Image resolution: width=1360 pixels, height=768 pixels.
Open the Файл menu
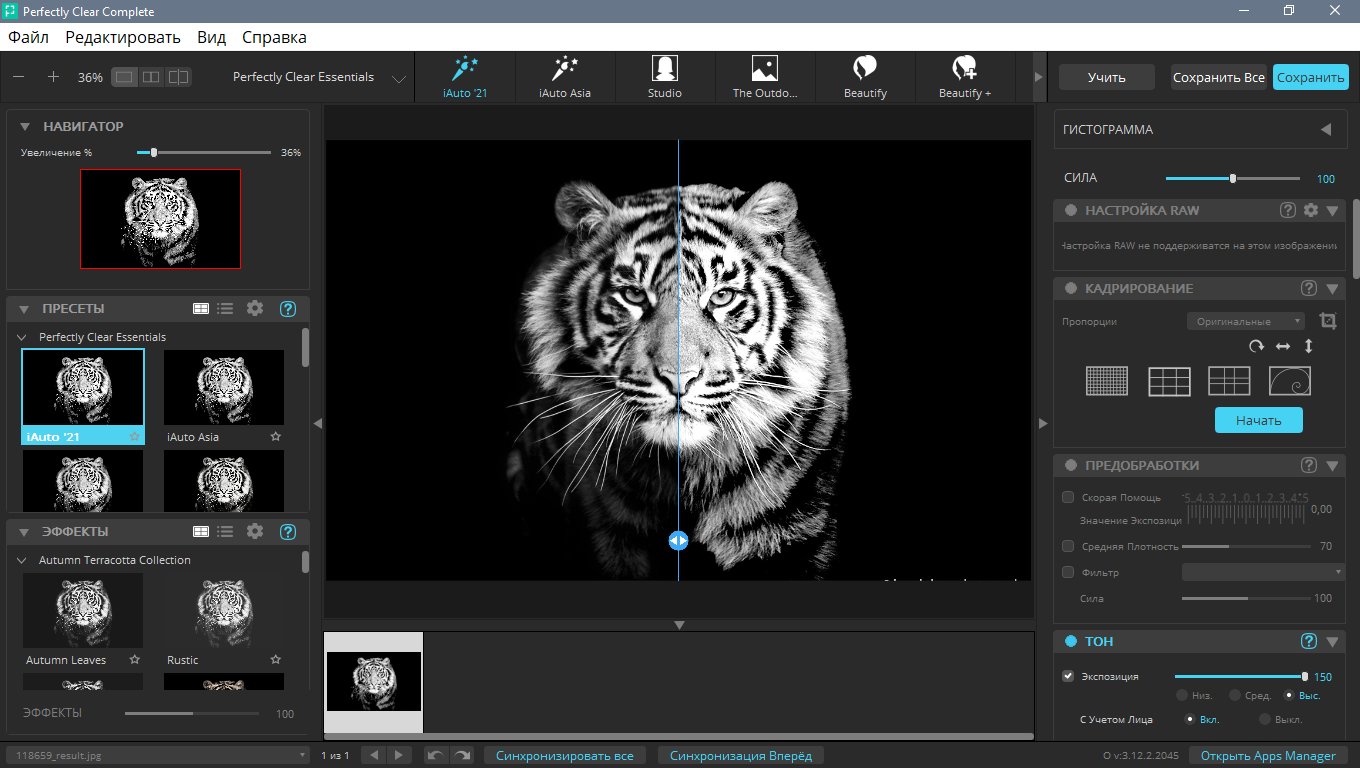click(29, 37)
